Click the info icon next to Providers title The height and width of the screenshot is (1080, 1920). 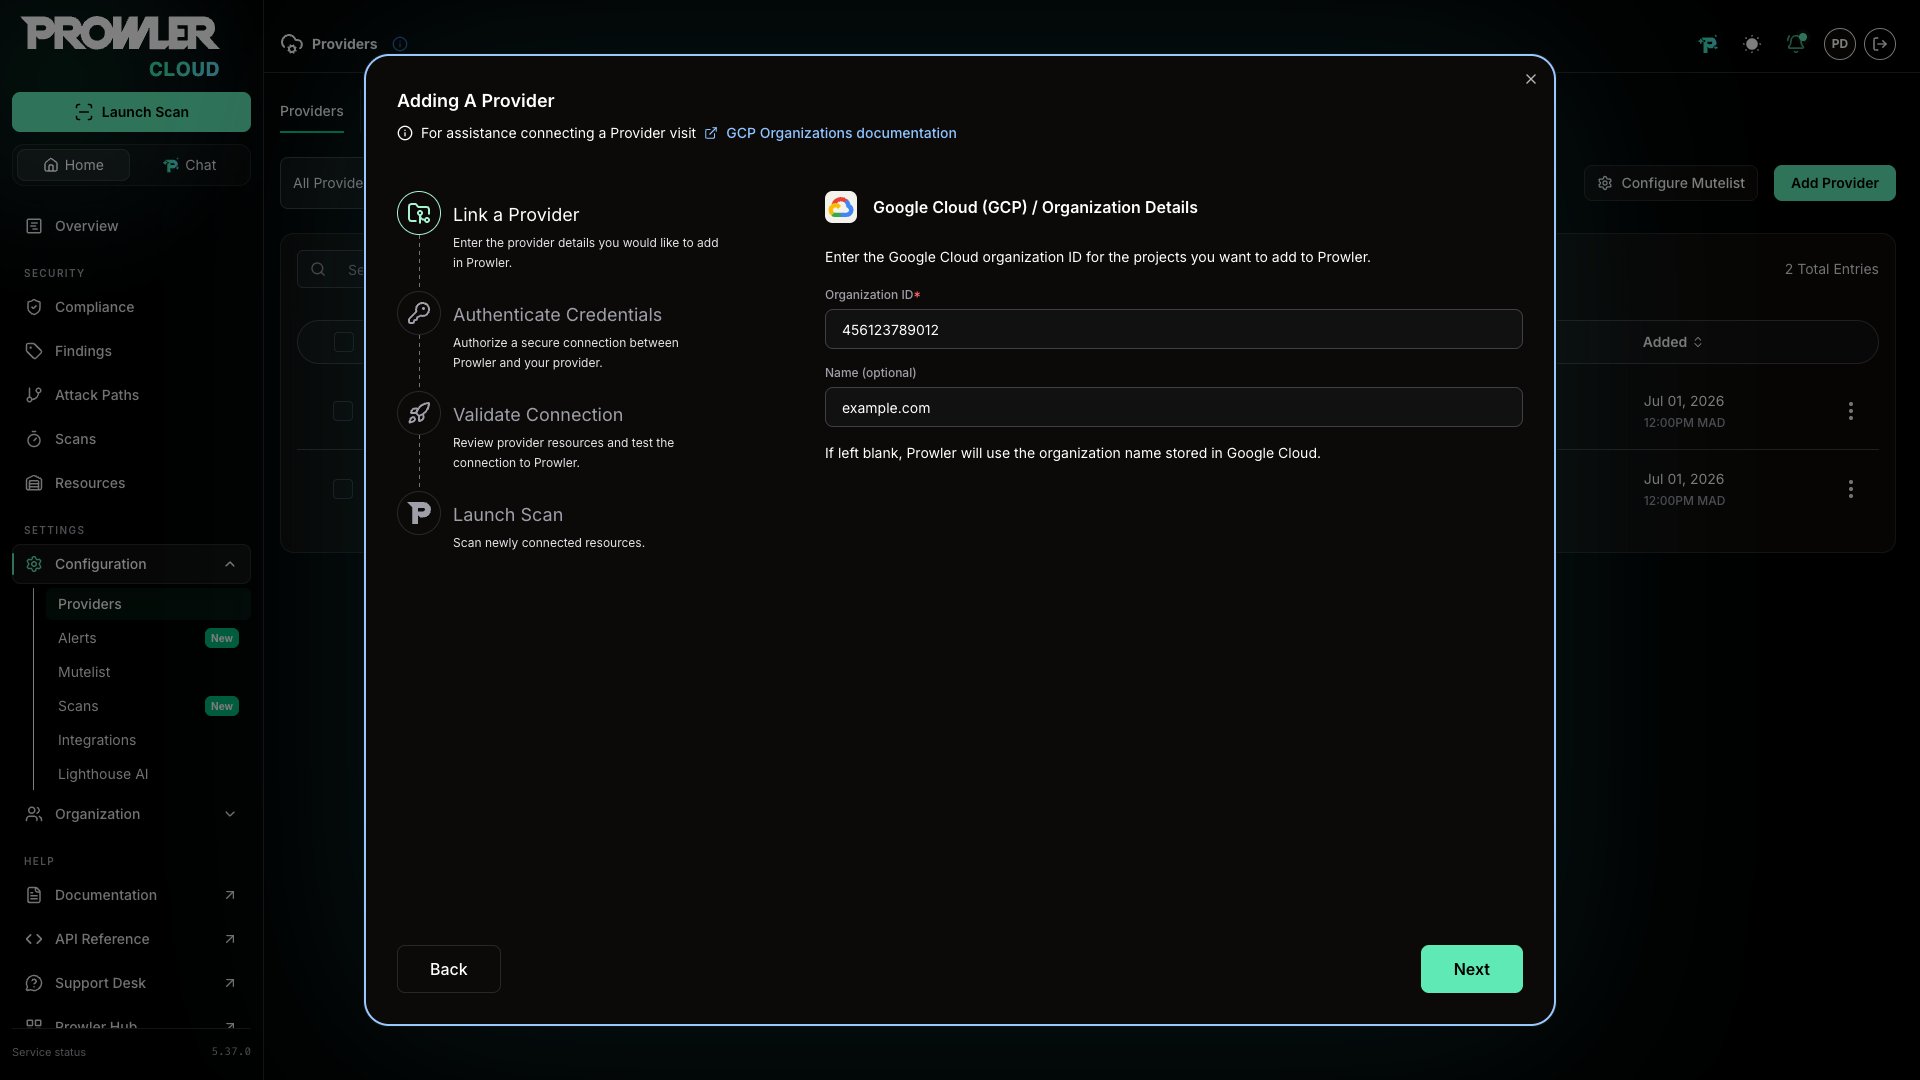(400, 44)
